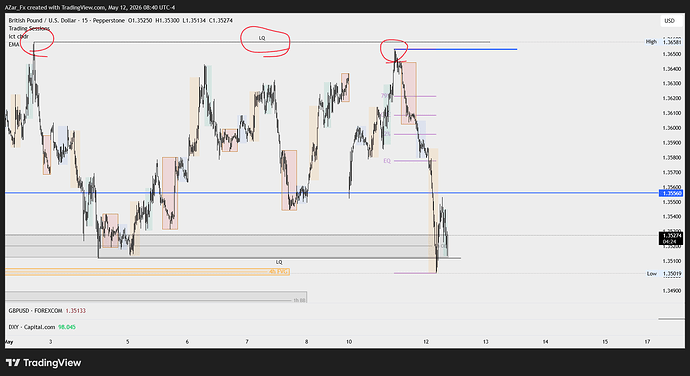Image resolution: width=690 pixels, height=376 pixels.
Task: Click date label 15 on time axis
Action: pyautogui.click(x=605, y=342)
